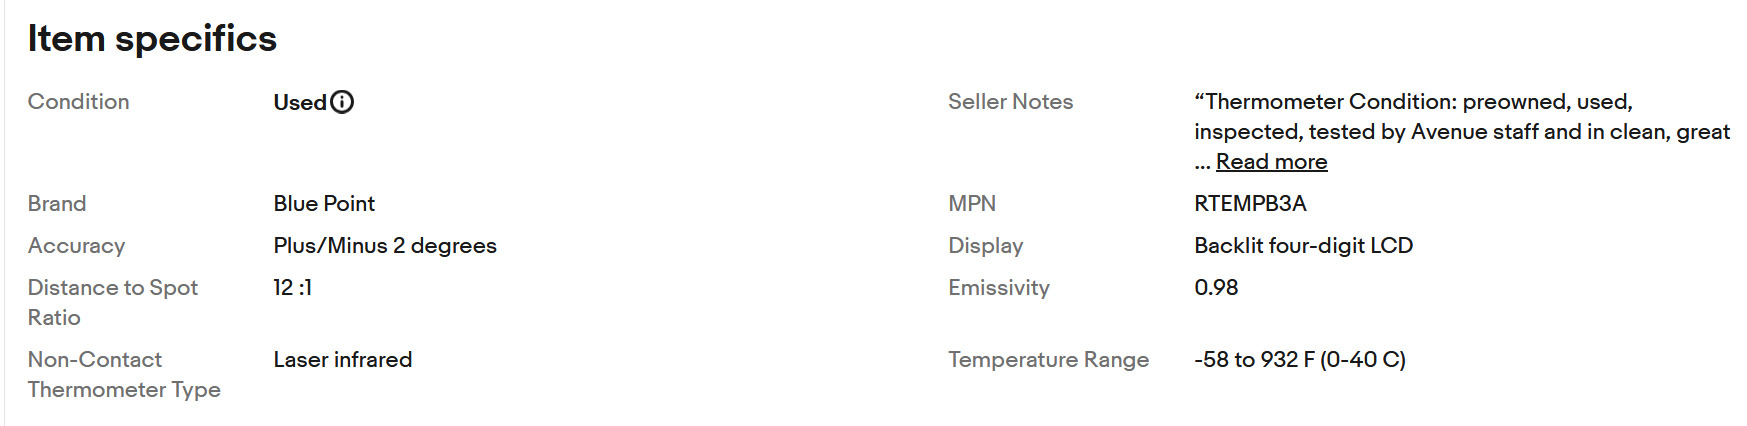Screen dimensions: 1747x426
Task: Select the RTEMPB3A MPN value
Action: tap(1250, 204)
